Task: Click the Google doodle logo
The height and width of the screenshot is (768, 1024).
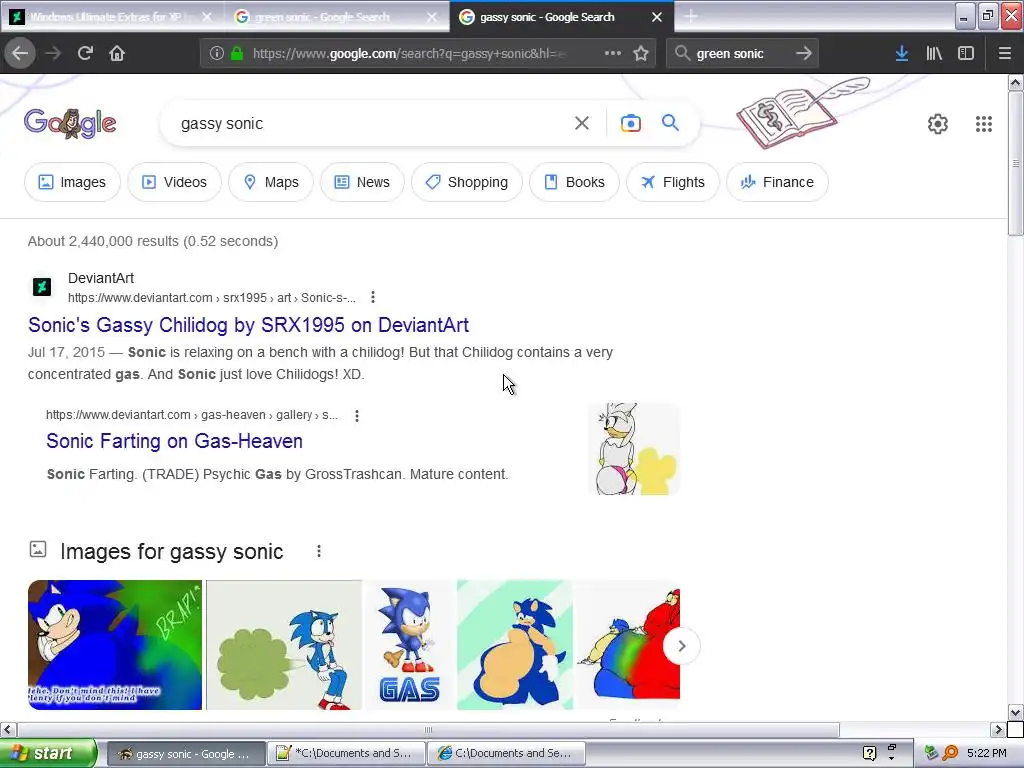Action: pos(70,123)
